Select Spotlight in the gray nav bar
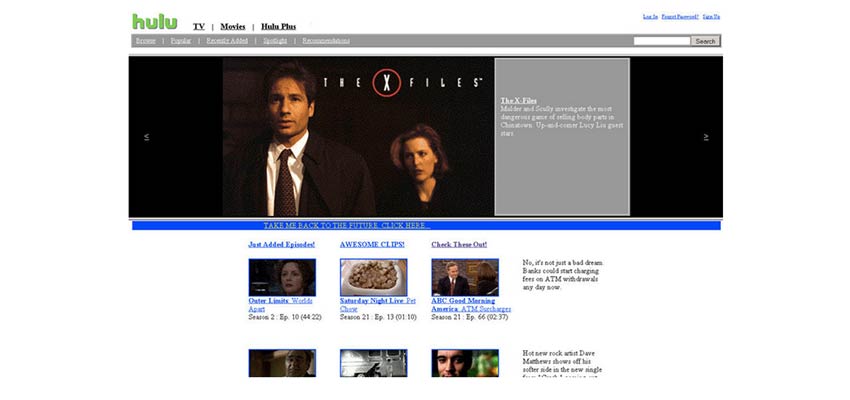The image size is (850, 400). tap(275, 41)
